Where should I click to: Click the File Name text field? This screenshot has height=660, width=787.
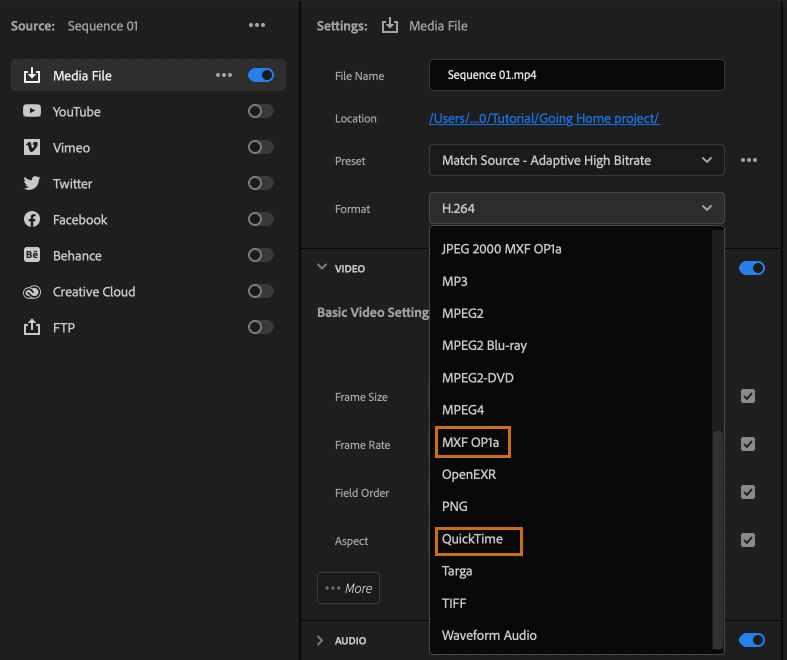[x=576, y=75]
